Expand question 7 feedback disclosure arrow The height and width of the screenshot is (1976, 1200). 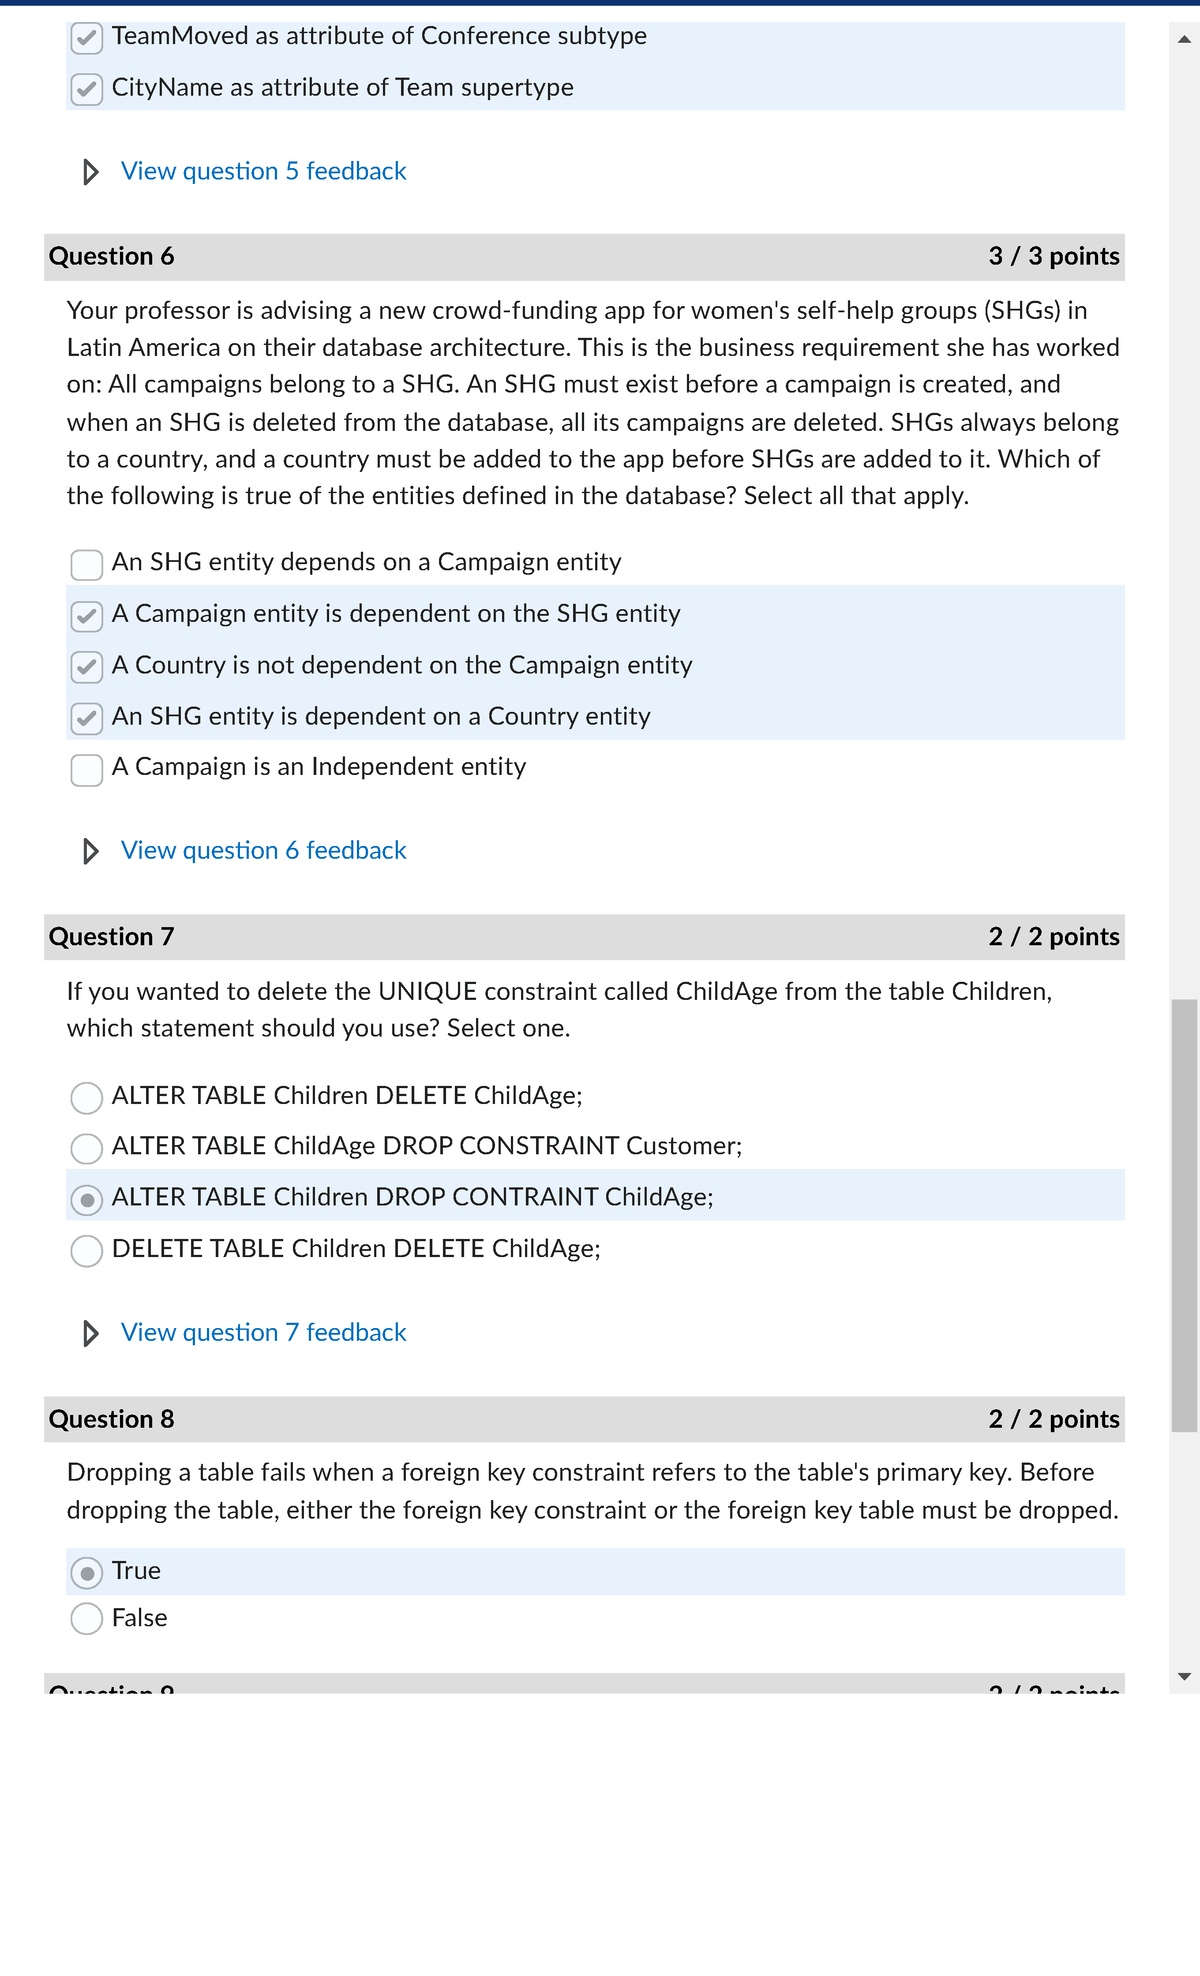point(91,1333)
